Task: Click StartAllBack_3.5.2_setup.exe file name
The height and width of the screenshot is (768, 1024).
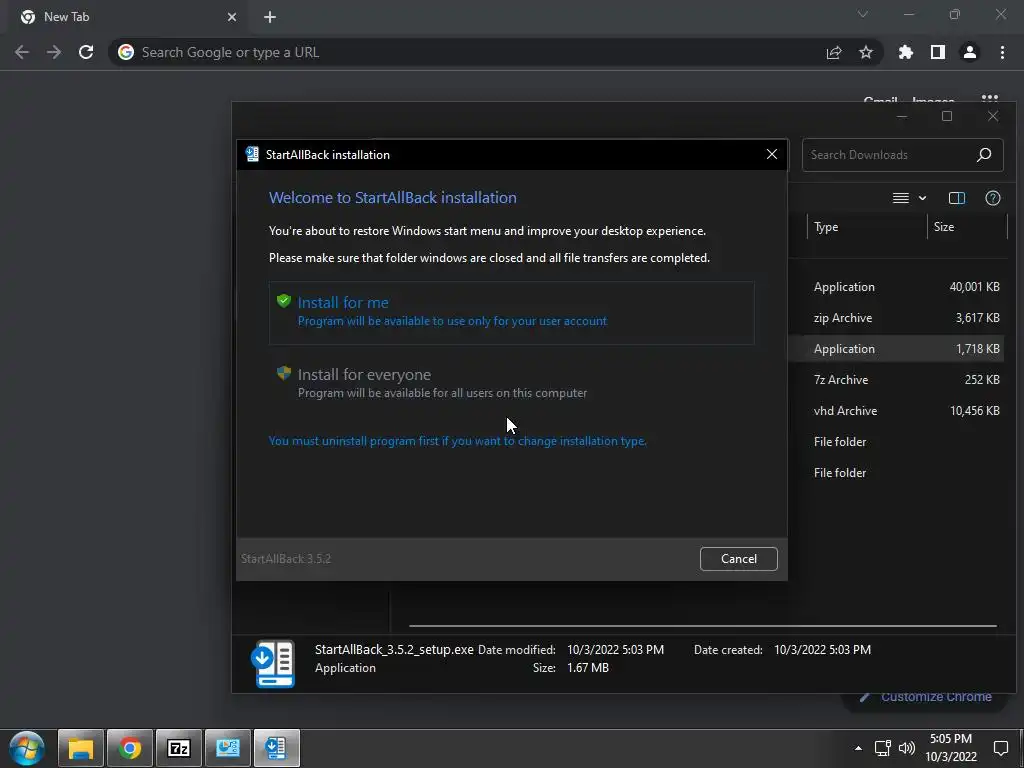Action: tap(394, 650)
